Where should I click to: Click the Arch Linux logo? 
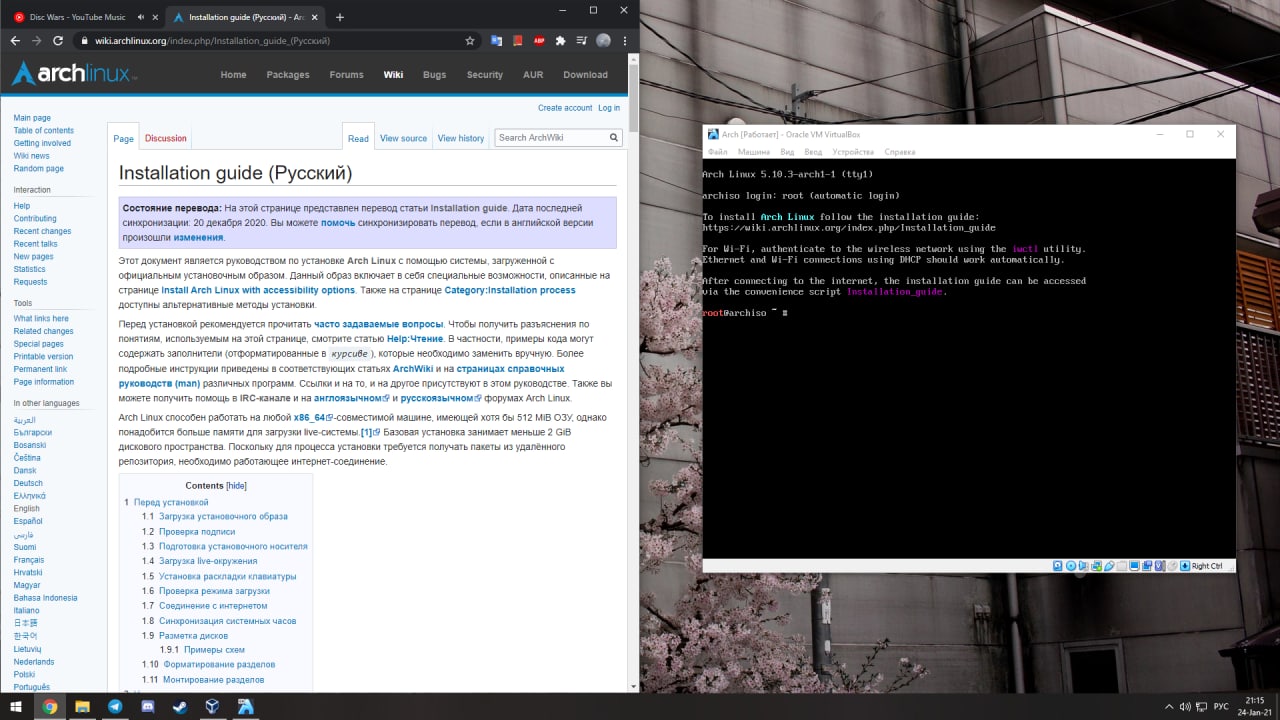click(74, 74)
